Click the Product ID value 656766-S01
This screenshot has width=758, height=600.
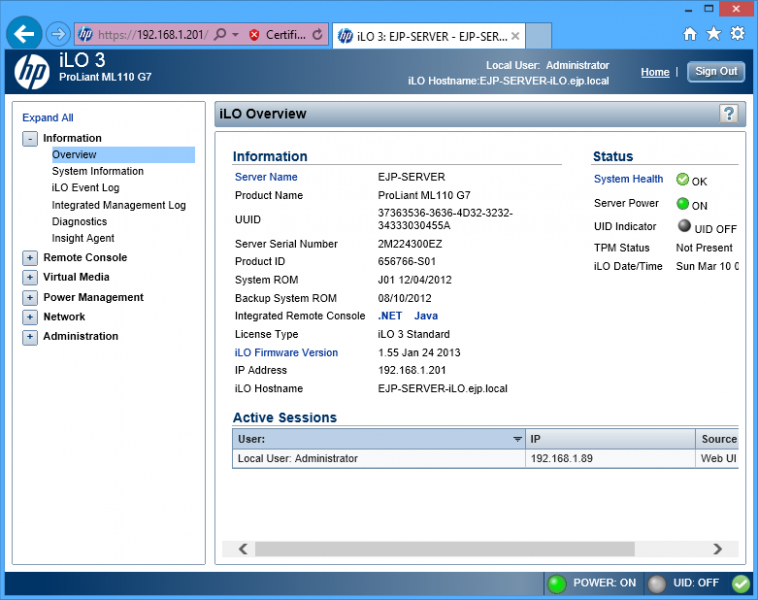[x=407, y=262]
